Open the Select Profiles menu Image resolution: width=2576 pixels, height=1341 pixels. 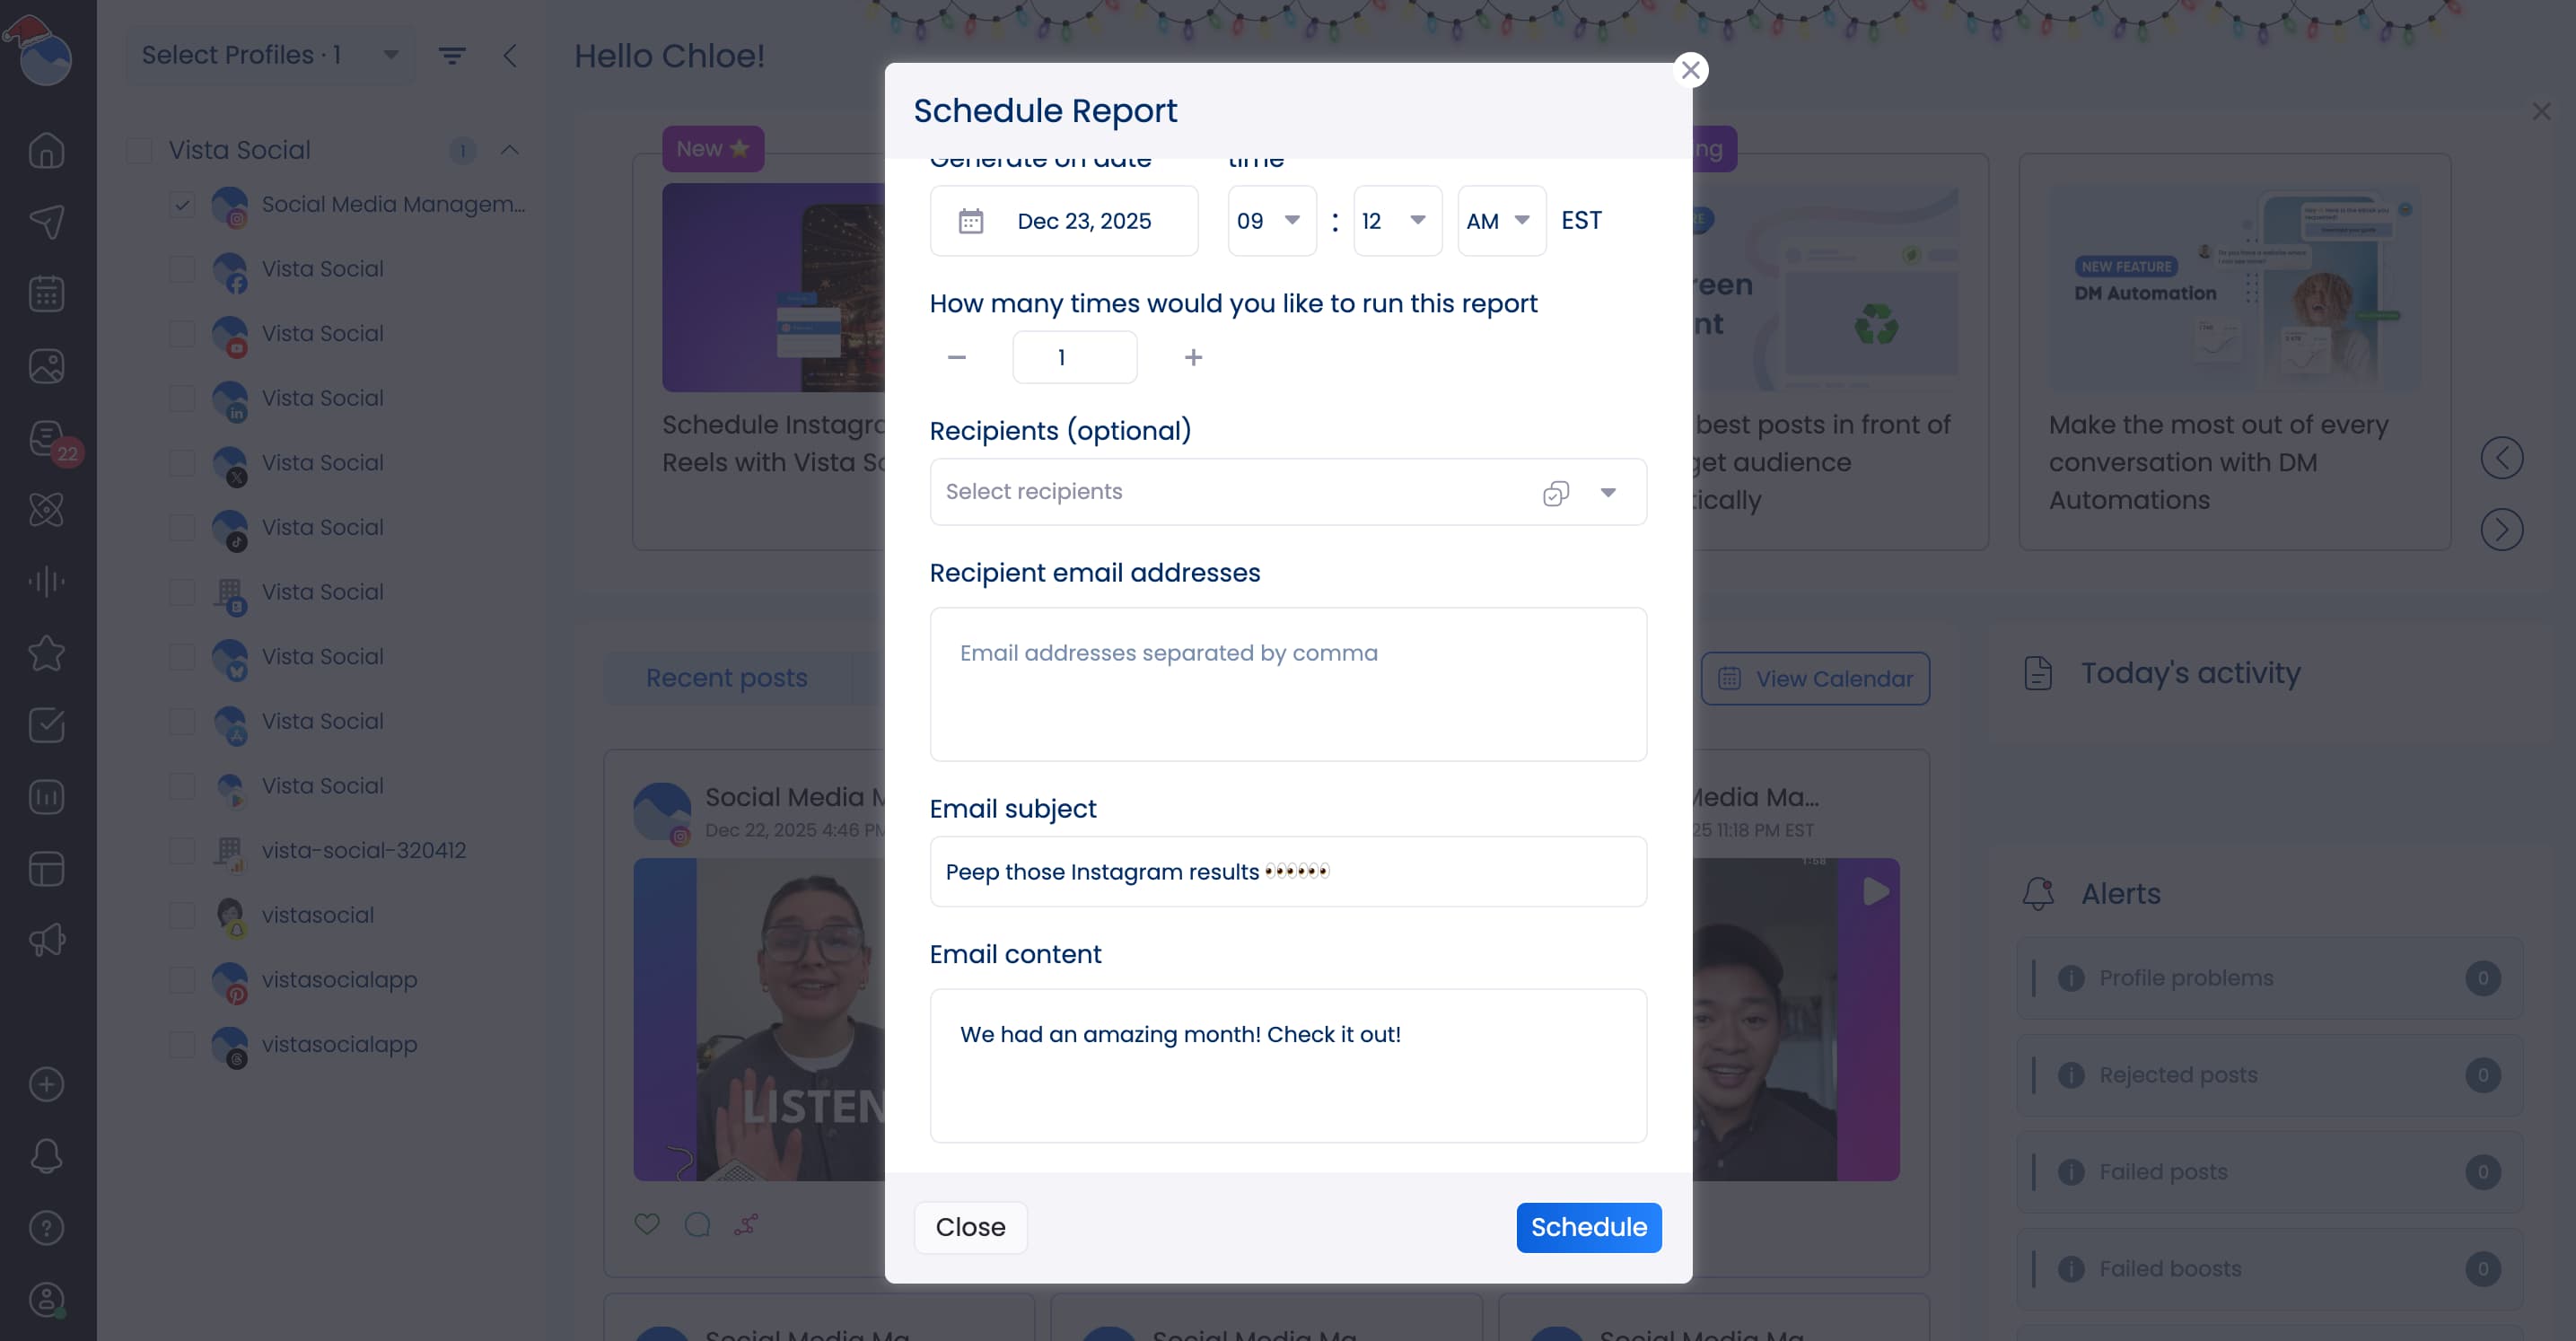click(270, 56)
